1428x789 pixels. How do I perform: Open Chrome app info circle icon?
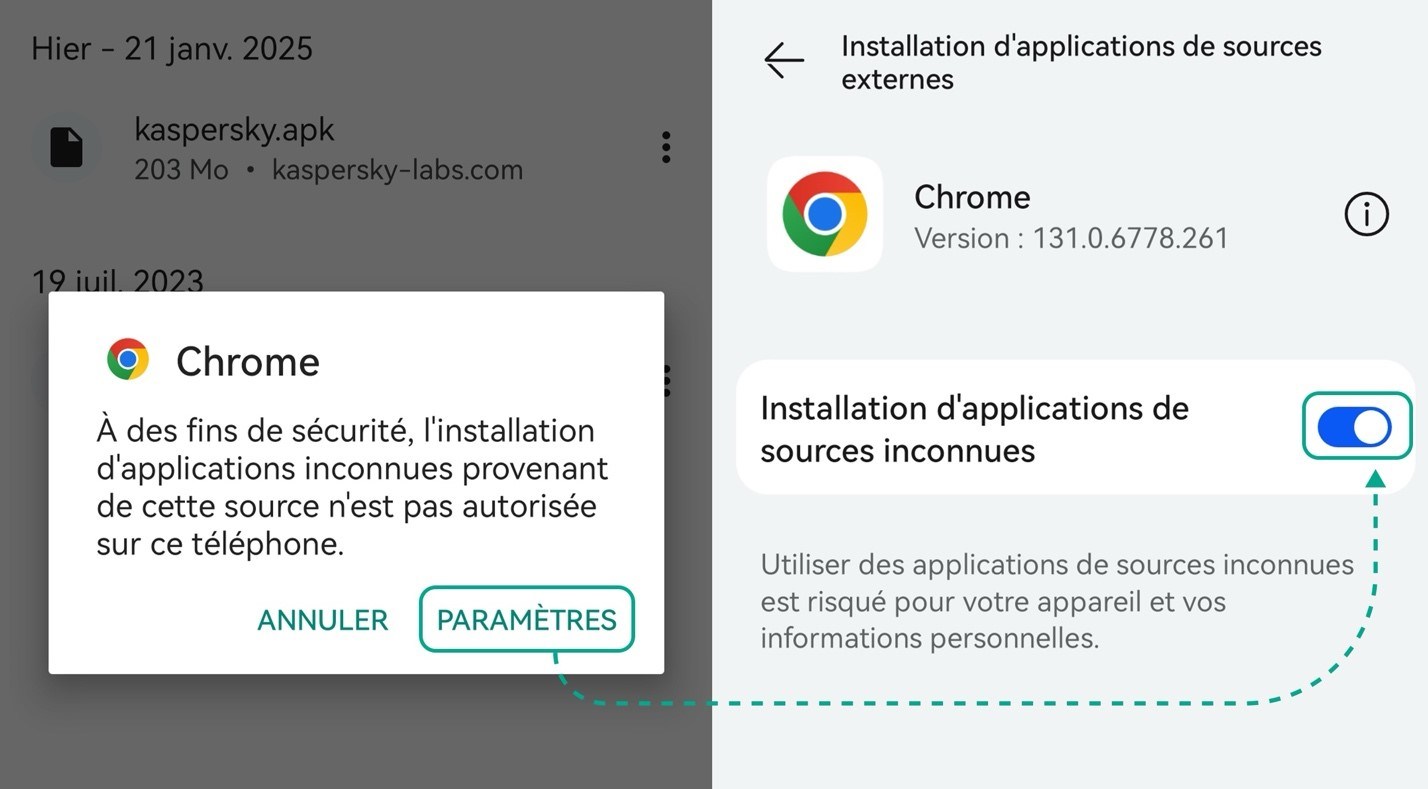click(1366, 215)
